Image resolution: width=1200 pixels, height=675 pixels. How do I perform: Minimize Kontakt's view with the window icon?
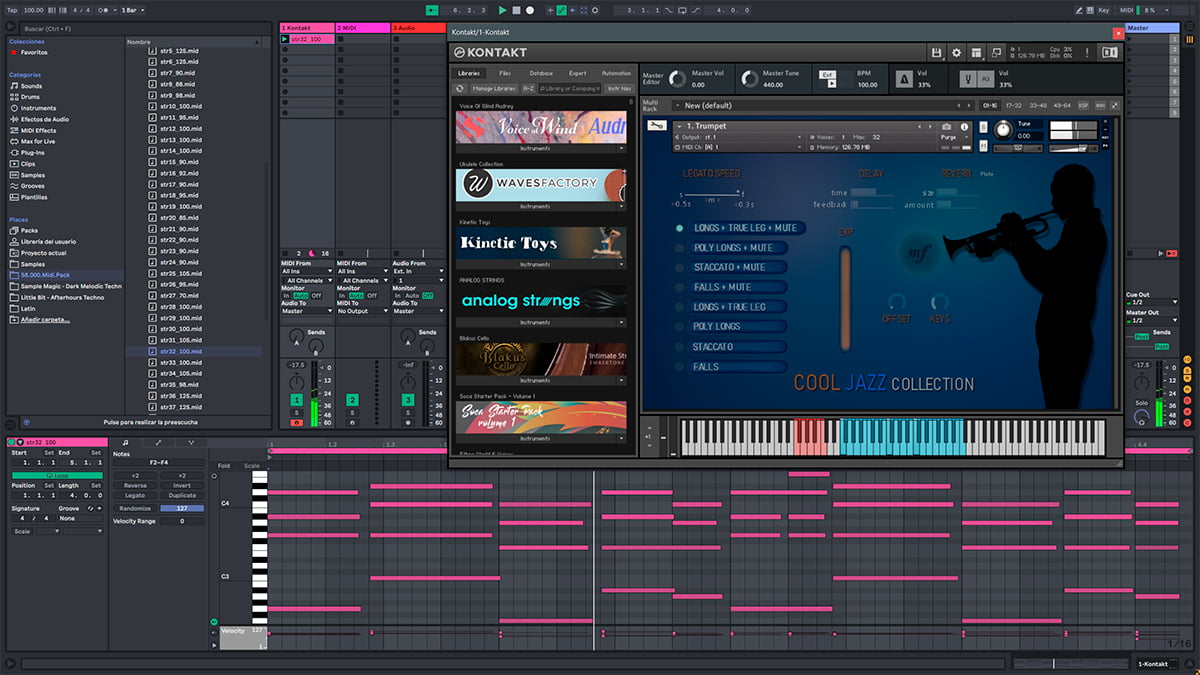995,52
